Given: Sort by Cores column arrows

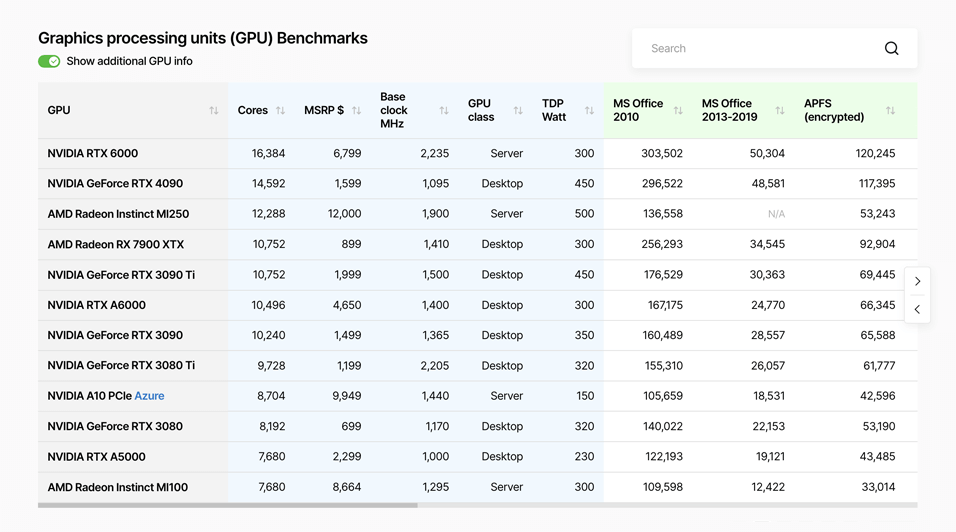Looking at the screenshot, I should (280, 110).
